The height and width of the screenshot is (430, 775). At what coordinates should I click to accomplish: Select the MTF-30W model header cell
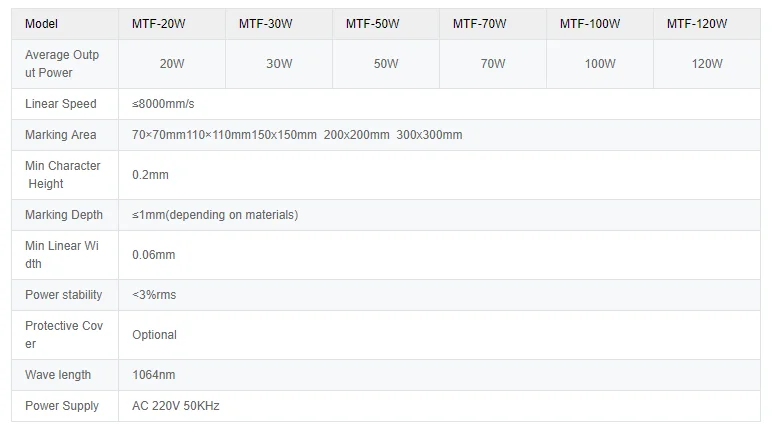coord(264,23)
